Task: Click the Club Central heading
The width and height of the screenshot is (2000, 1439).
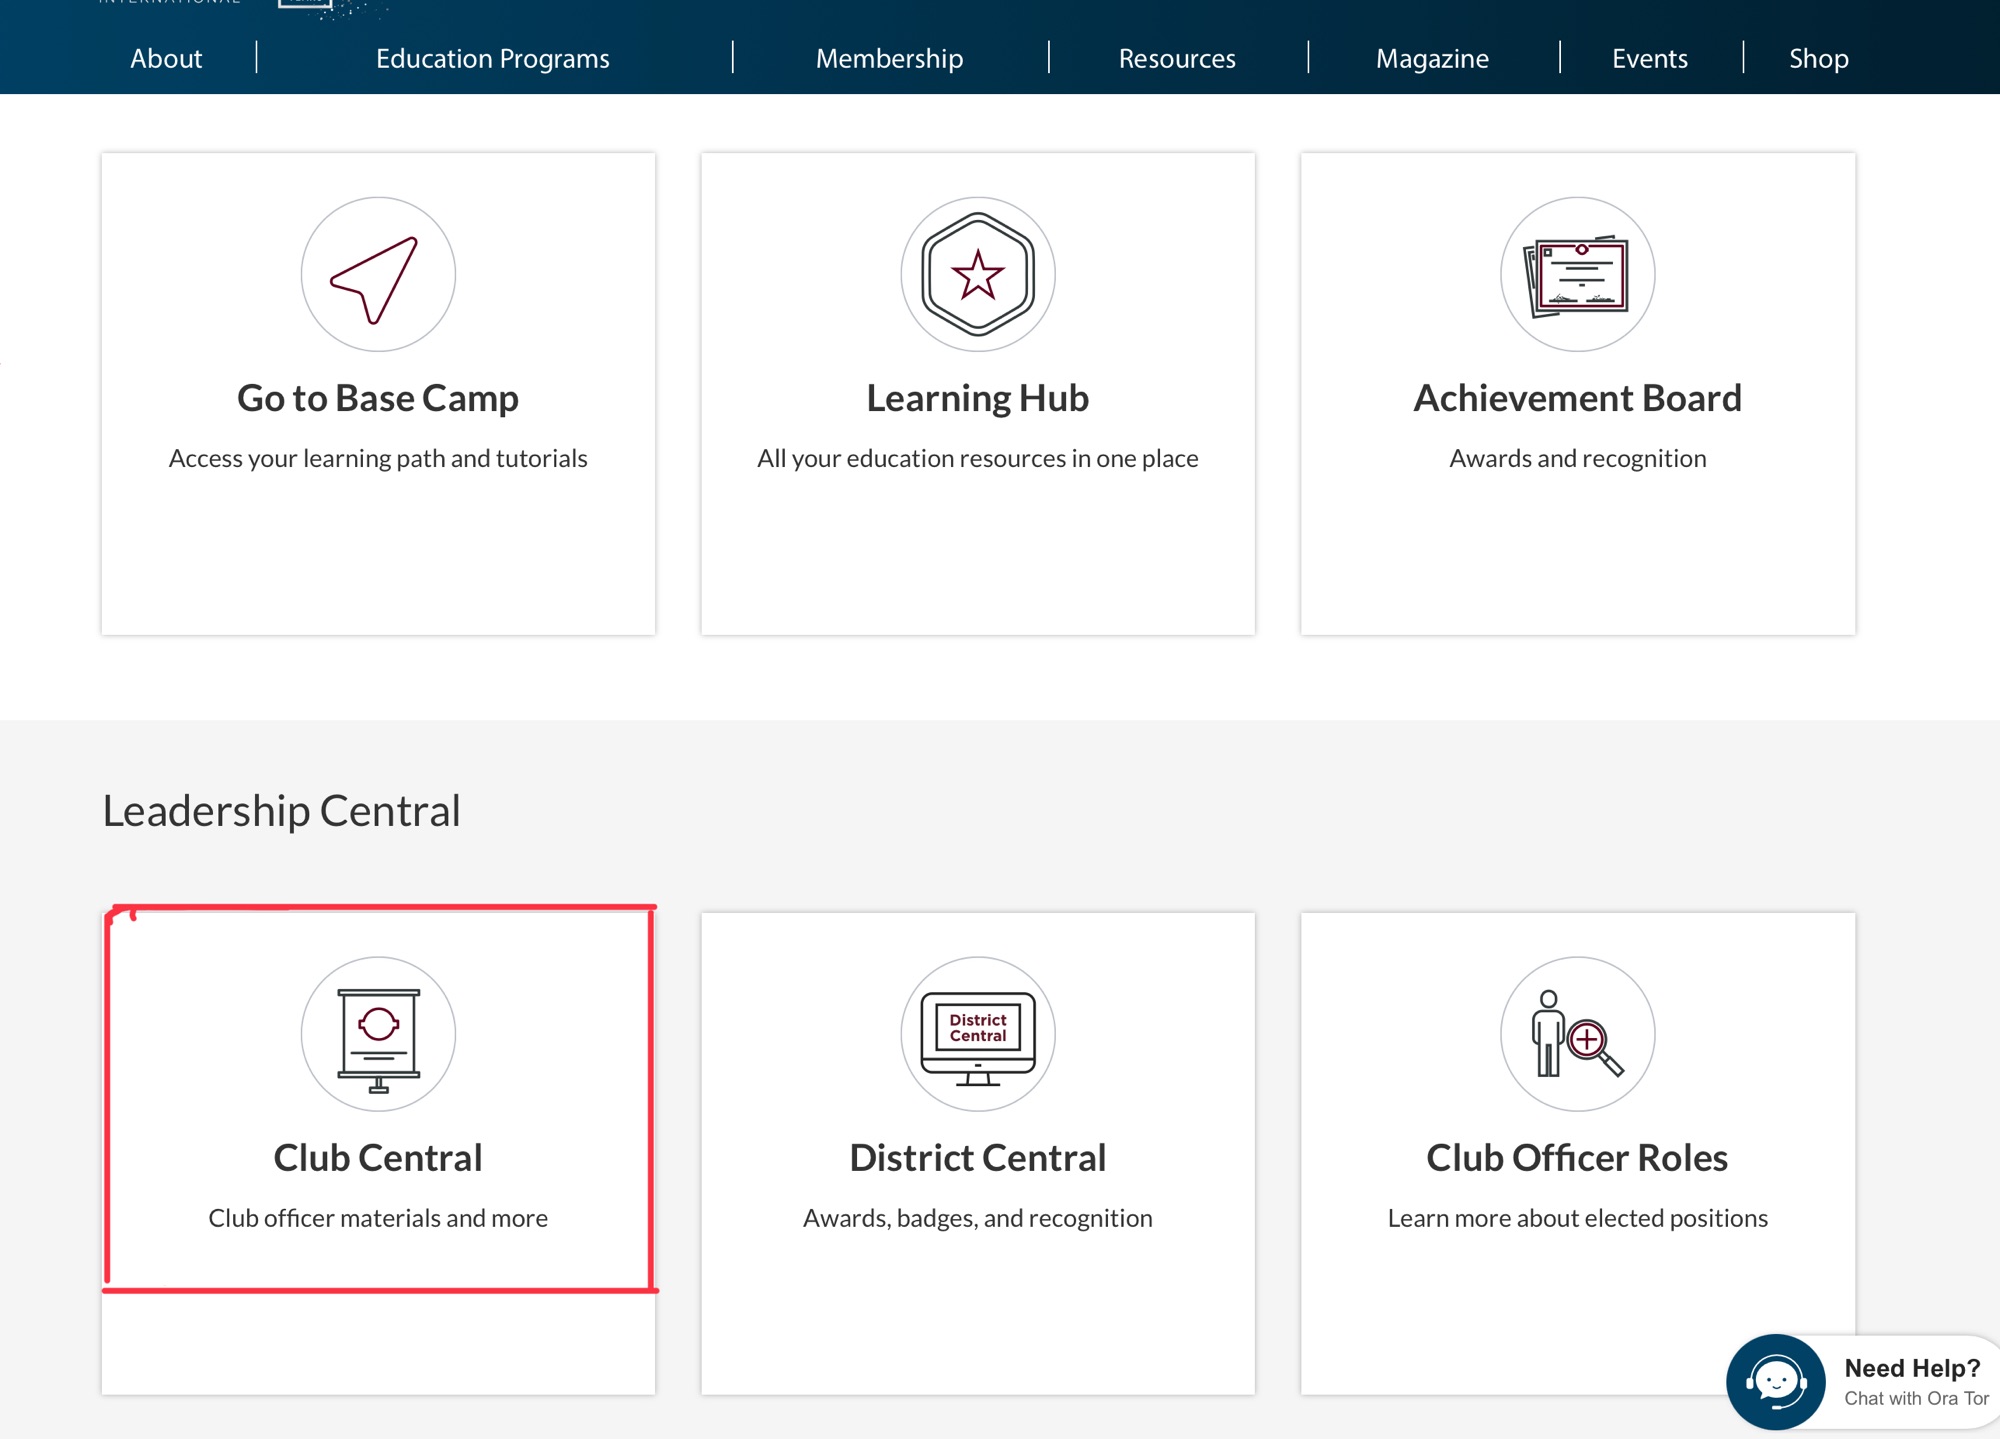Action: tap(378, 1158)
